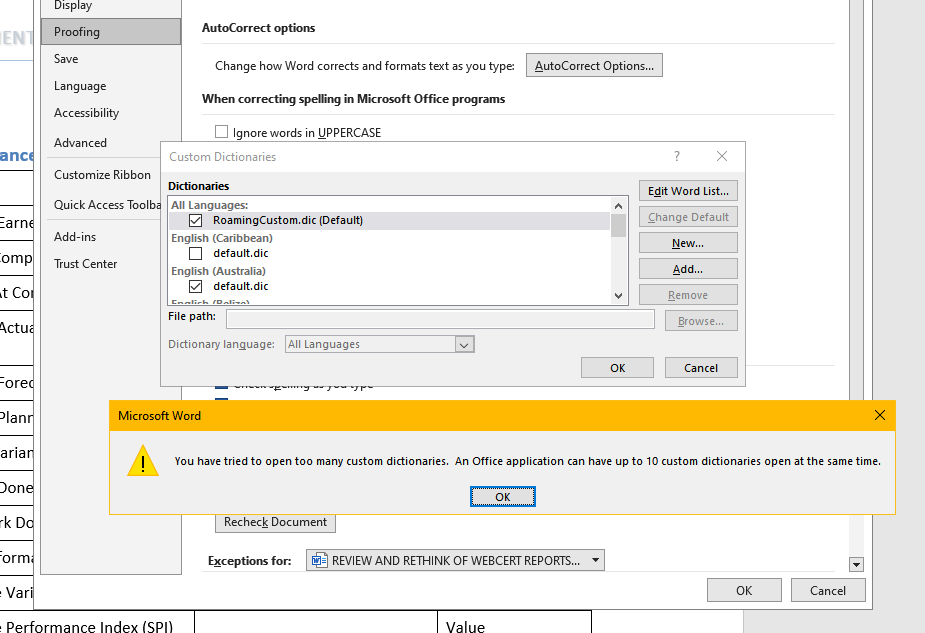Check the English (Caribbean) default.dic checkbox
The height and width of the screenshot is (633, 925).
[x=195, y=254]
